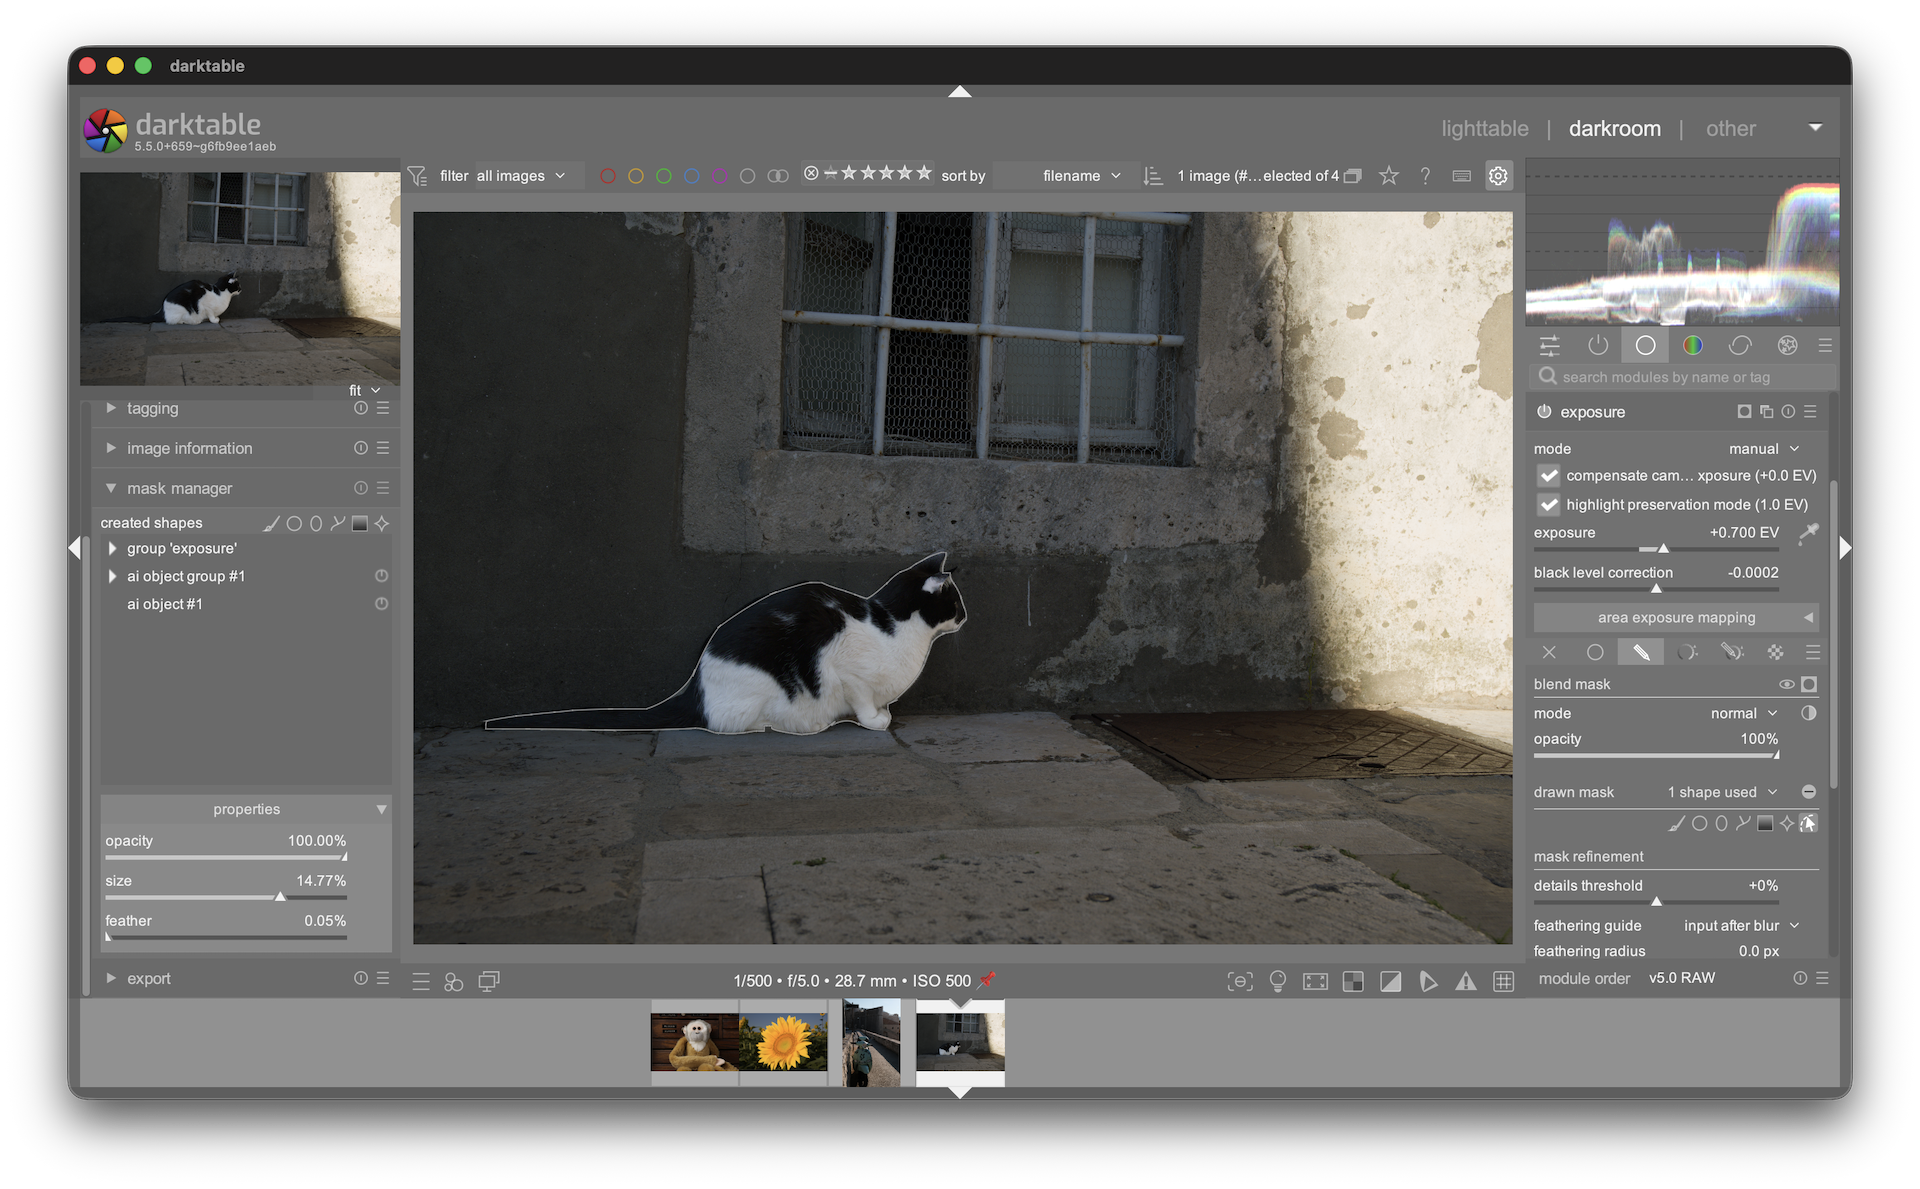Viewport: 1920px width, 1189px height.
Task: Select drawn mask blending mode icon
Action: coord(1641,652)
